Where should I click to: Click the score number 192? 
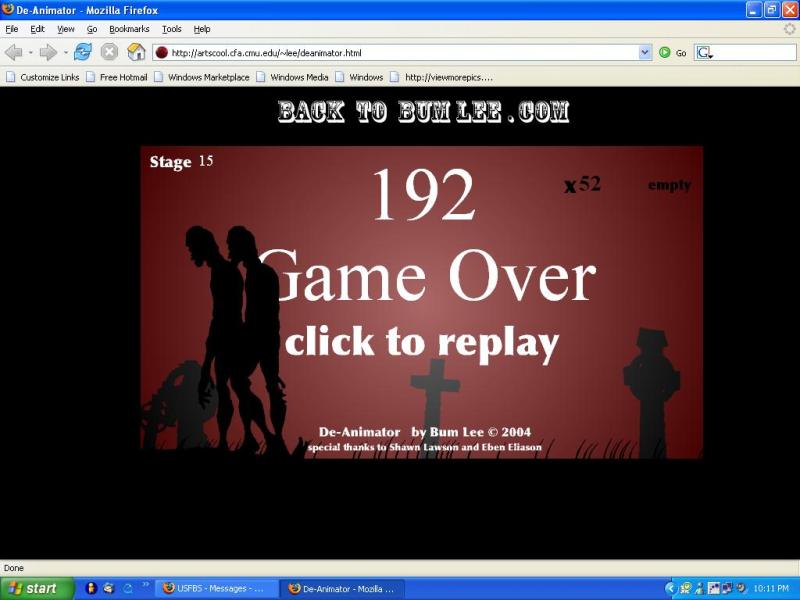(424, 195)
